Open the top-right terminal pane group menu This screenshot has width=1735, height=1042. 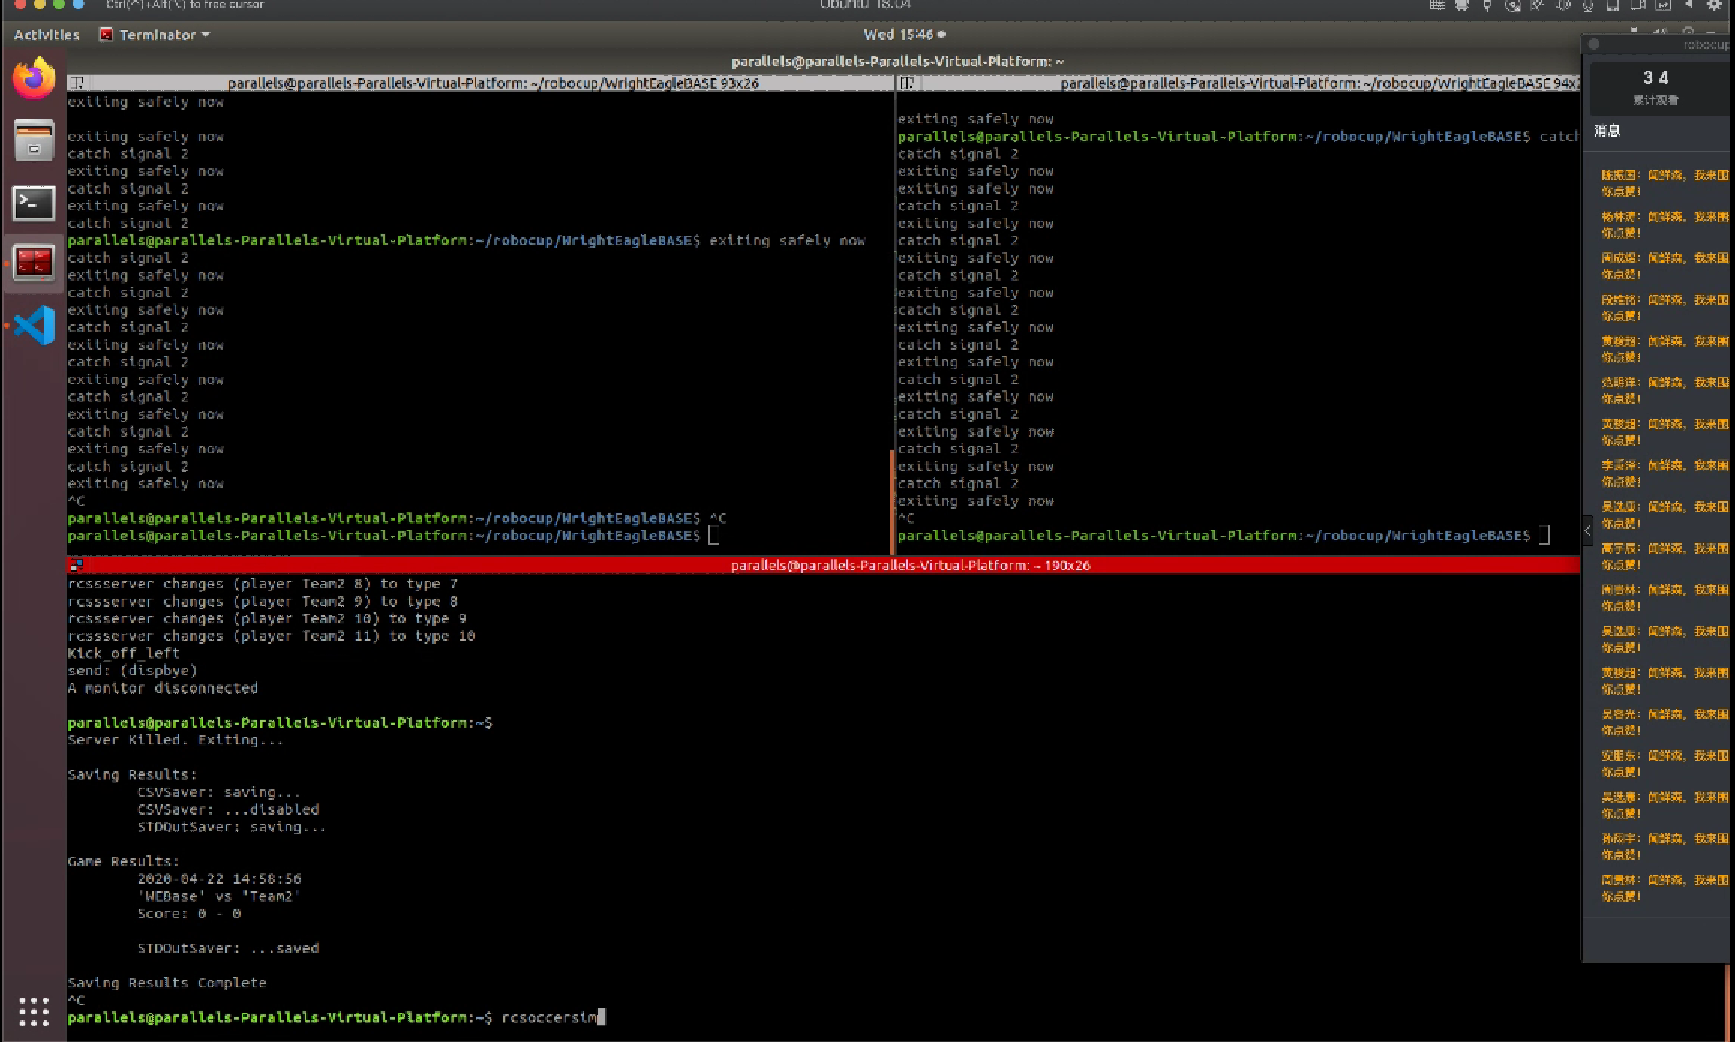pyautogui.click(x=906, y=83)
